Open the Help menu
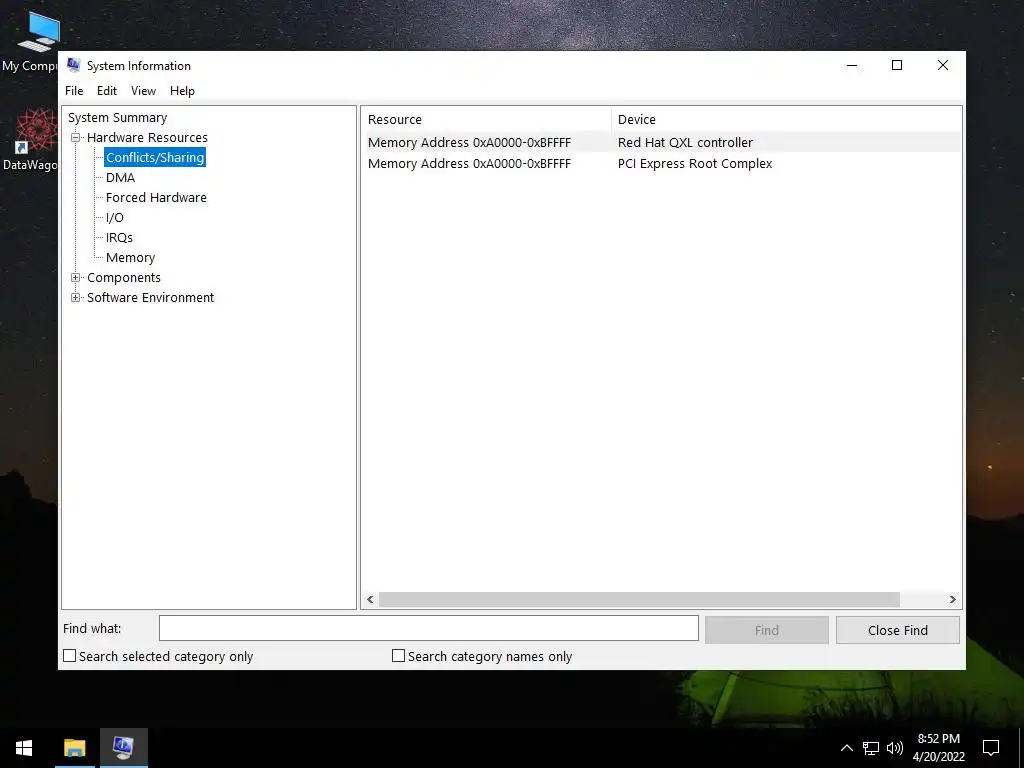The height and width of the screenshot is (768, 1024). [x=182, y=91]
